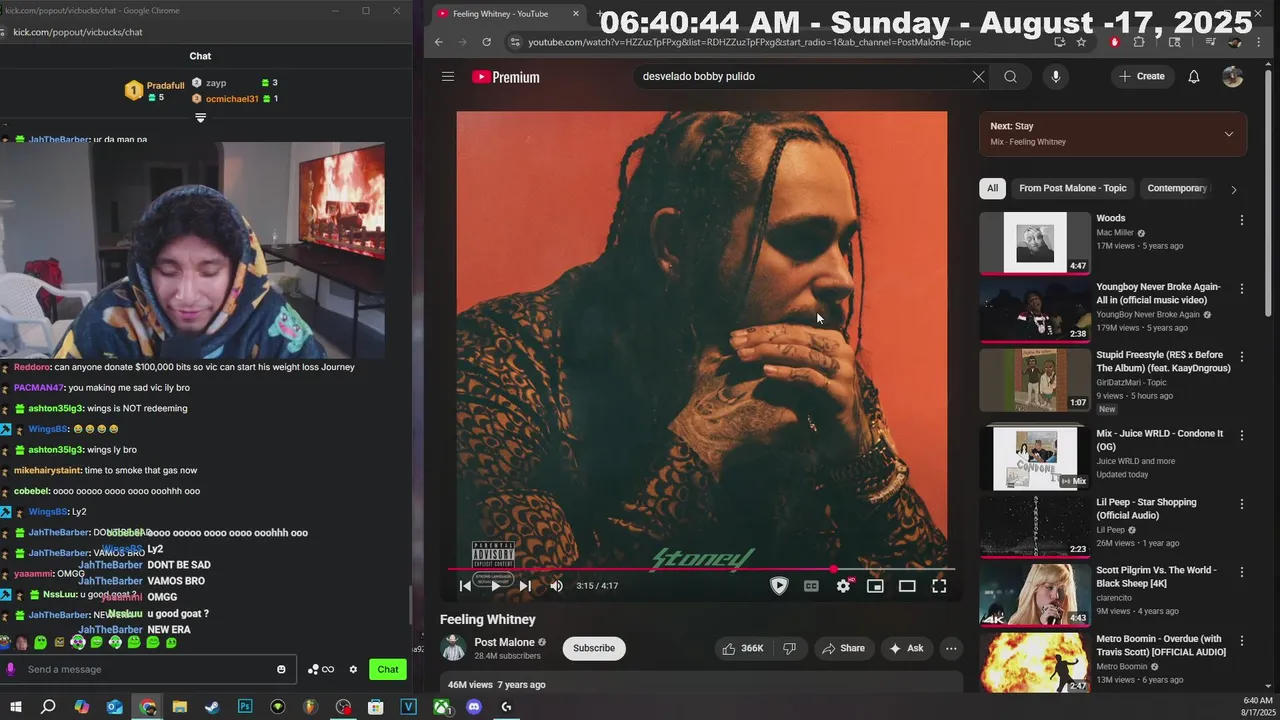
Task: Open Kick chat settings gear
Action: point(353,669)
